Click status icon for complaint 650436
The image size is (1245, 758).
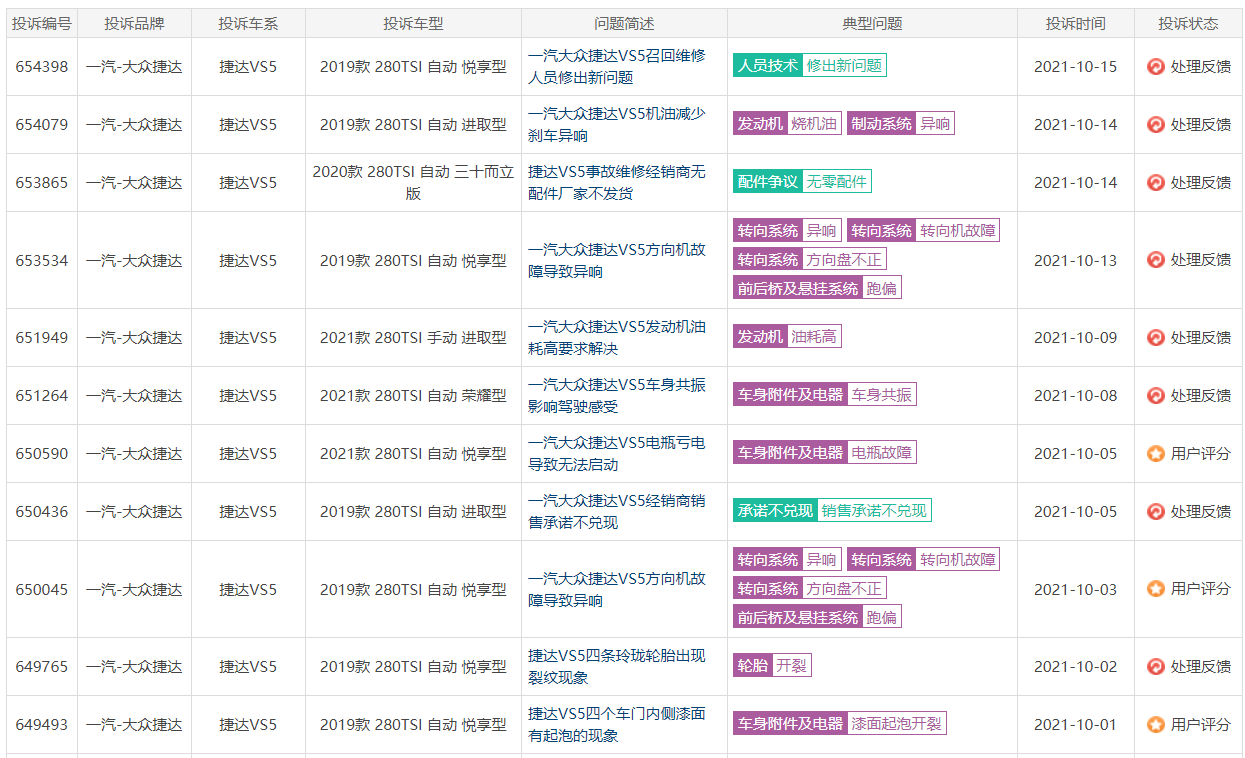(1156, 512)
